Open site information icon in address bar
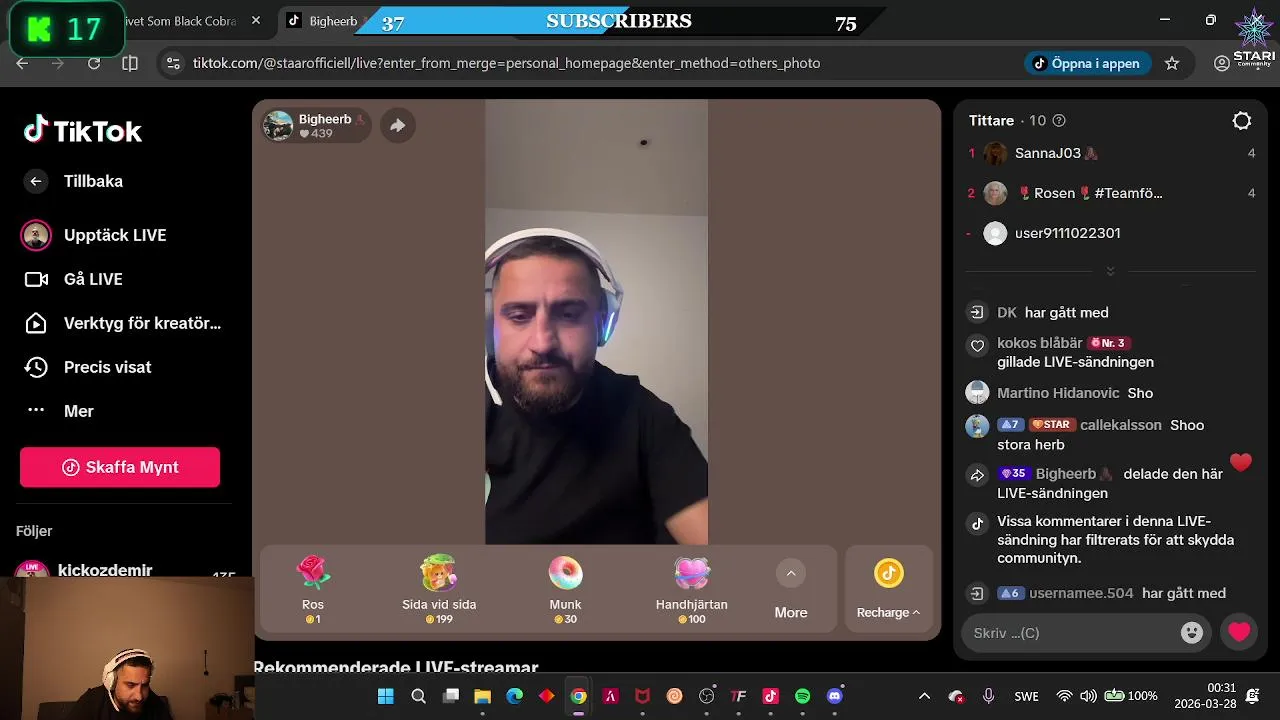Screen dimensions: 1280x720 (173, 63)
